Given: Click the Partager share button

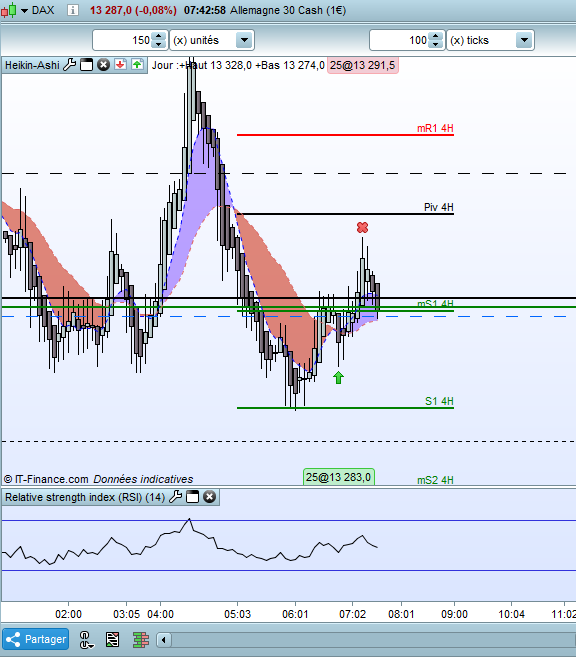Looking at the screenshot, I should 36,639.
